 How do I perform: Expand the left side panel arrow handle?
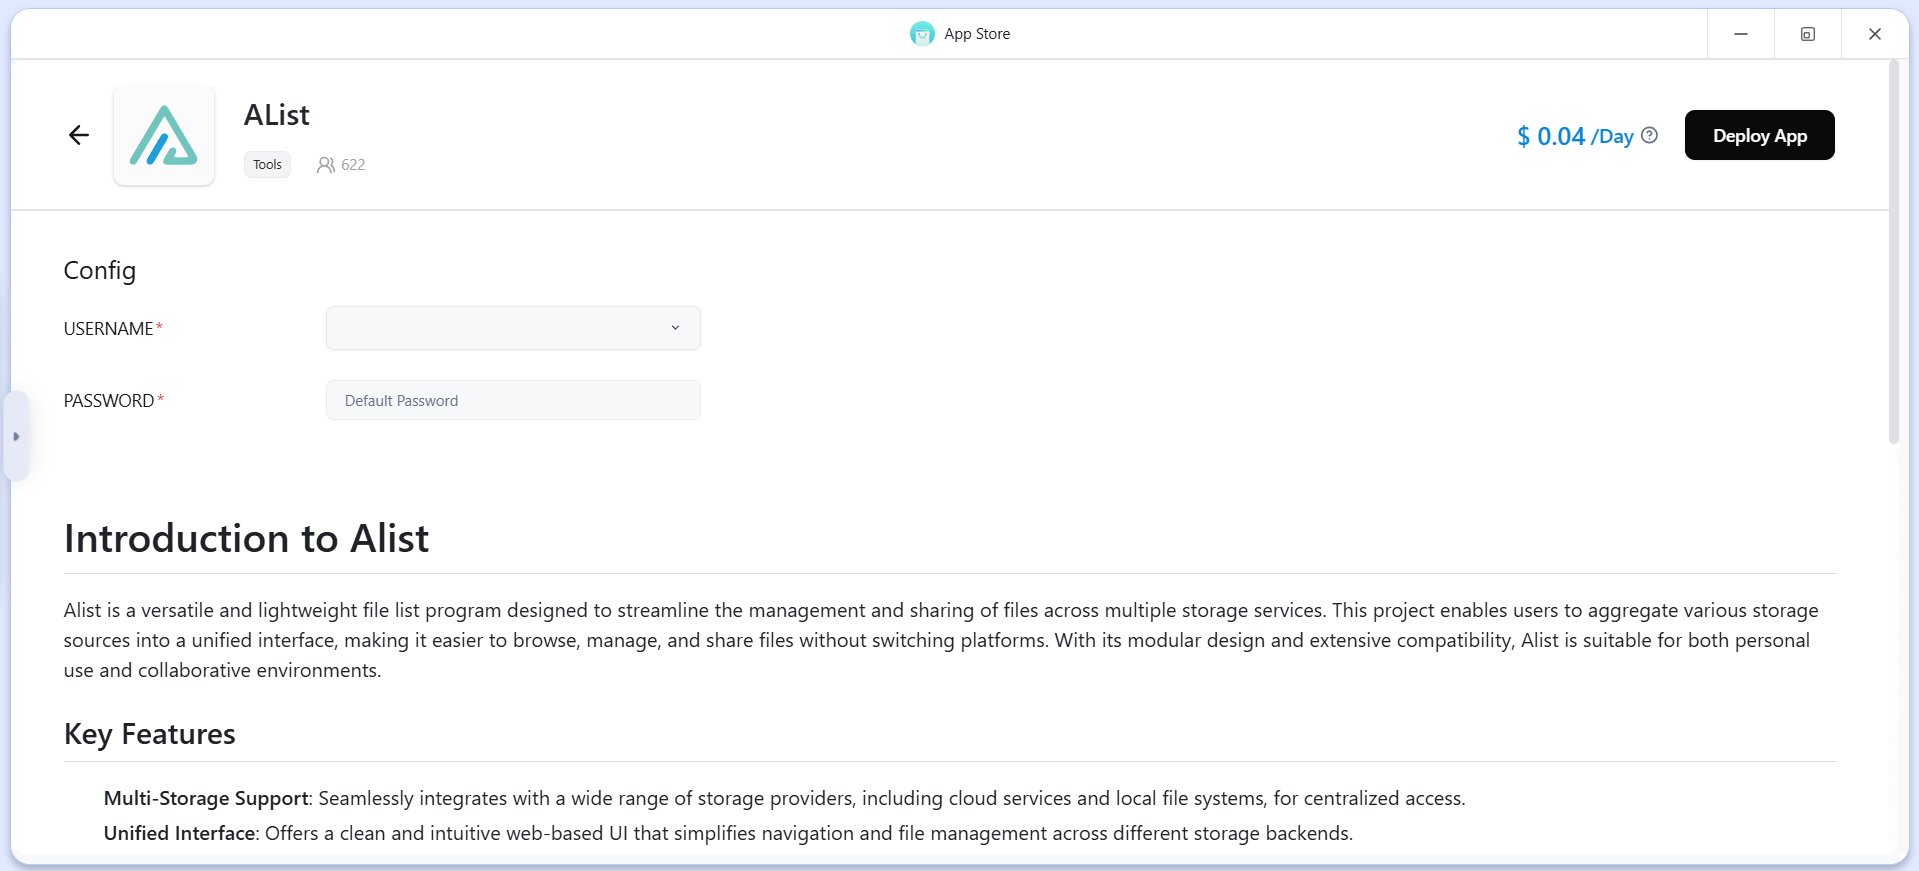point(16,437)
